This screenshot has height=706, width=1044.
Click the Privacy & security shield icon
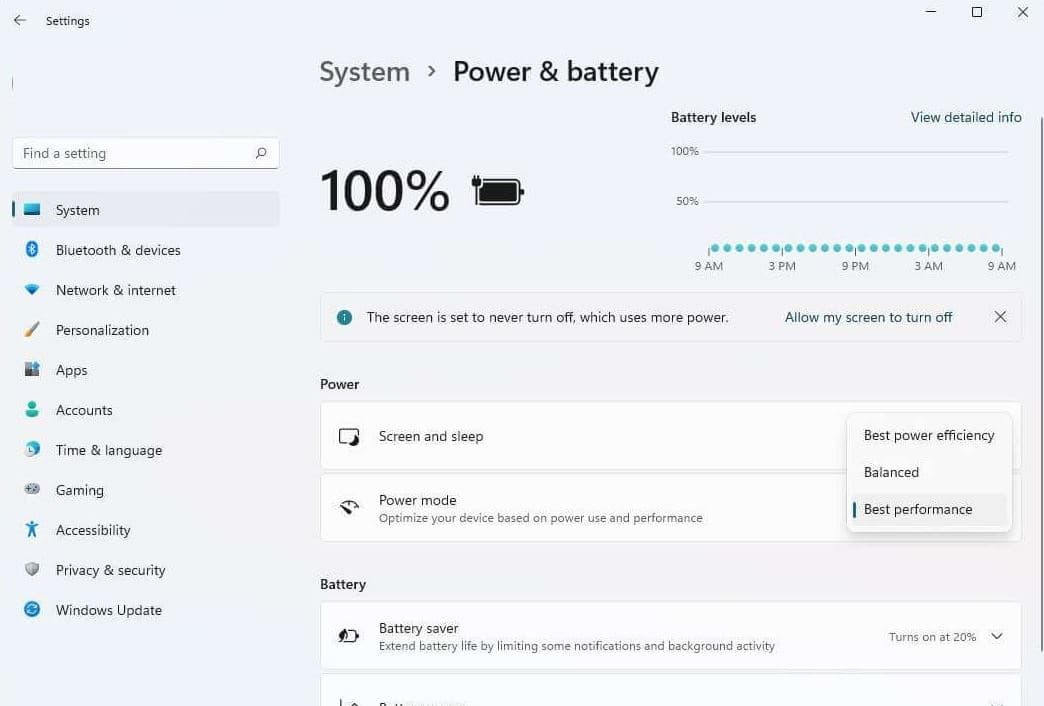click(32, 570)
